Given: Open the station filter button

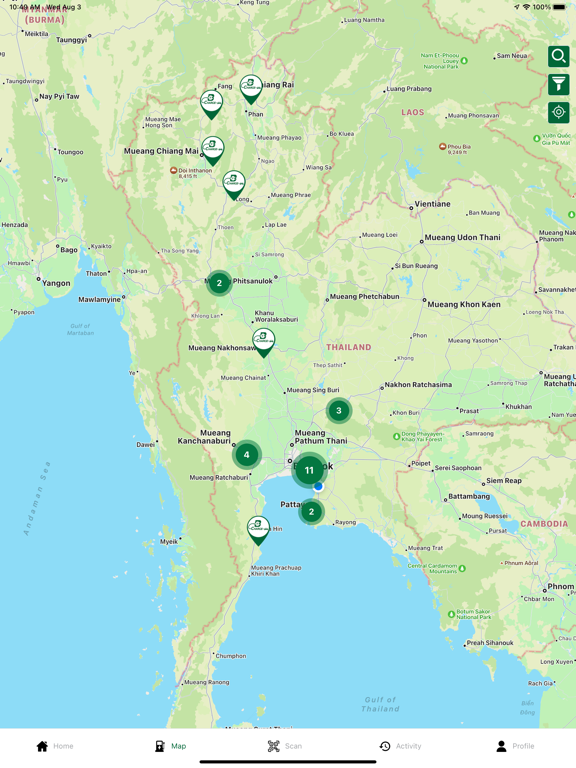Looking at the screenshot, I should (x=558, y=84).
